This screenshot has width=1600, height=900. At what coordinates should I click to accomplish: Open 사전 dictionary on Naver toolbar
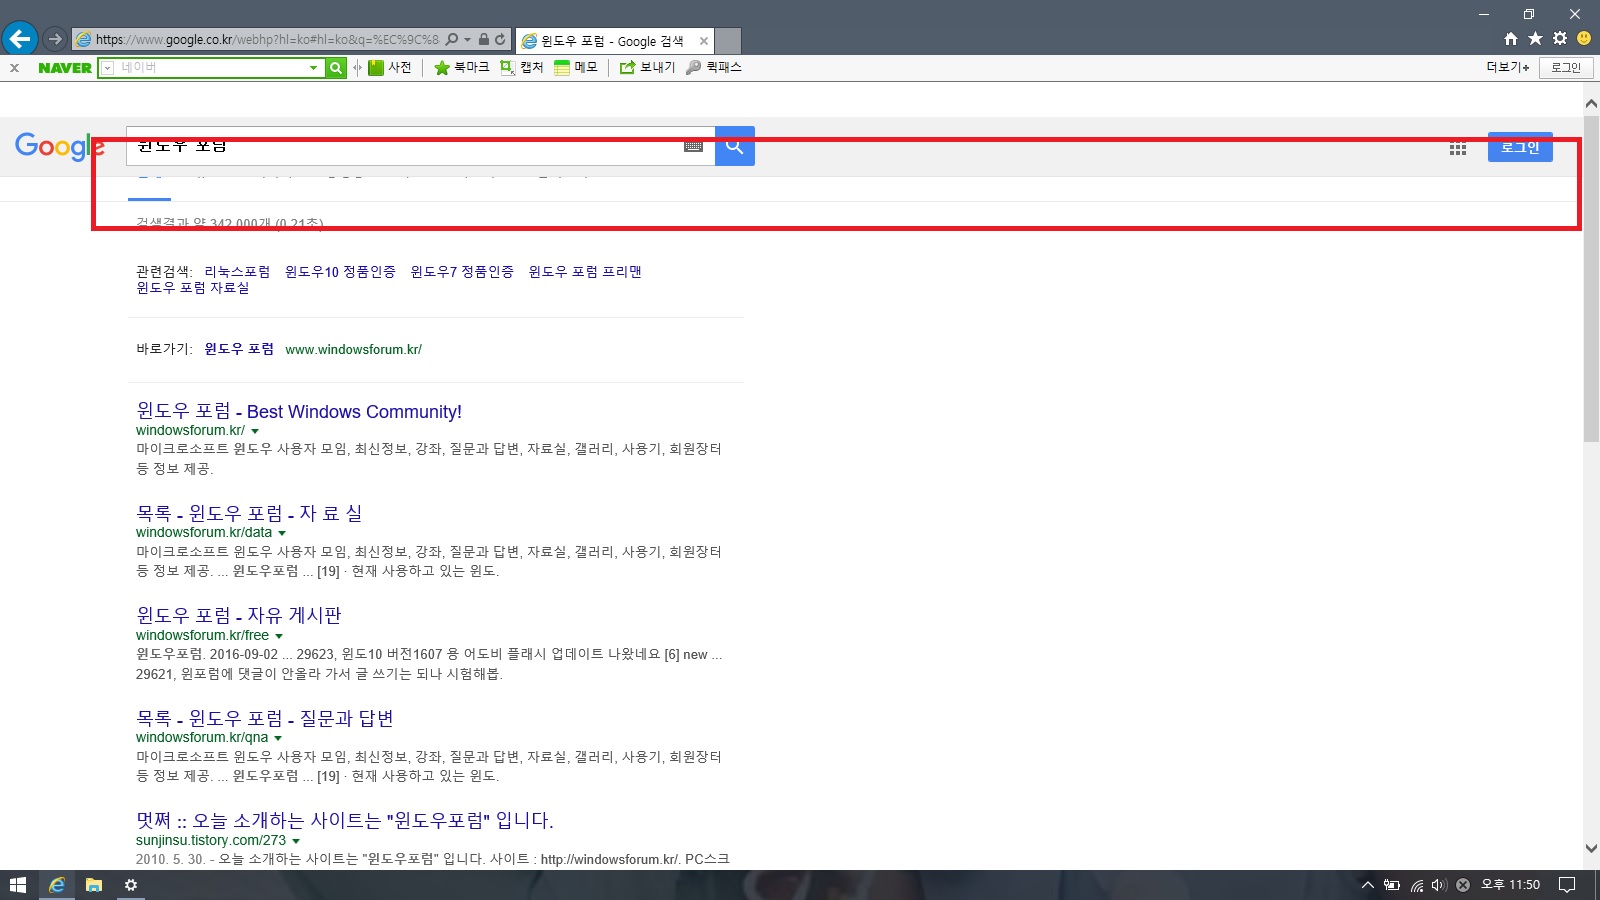[390, 68]
